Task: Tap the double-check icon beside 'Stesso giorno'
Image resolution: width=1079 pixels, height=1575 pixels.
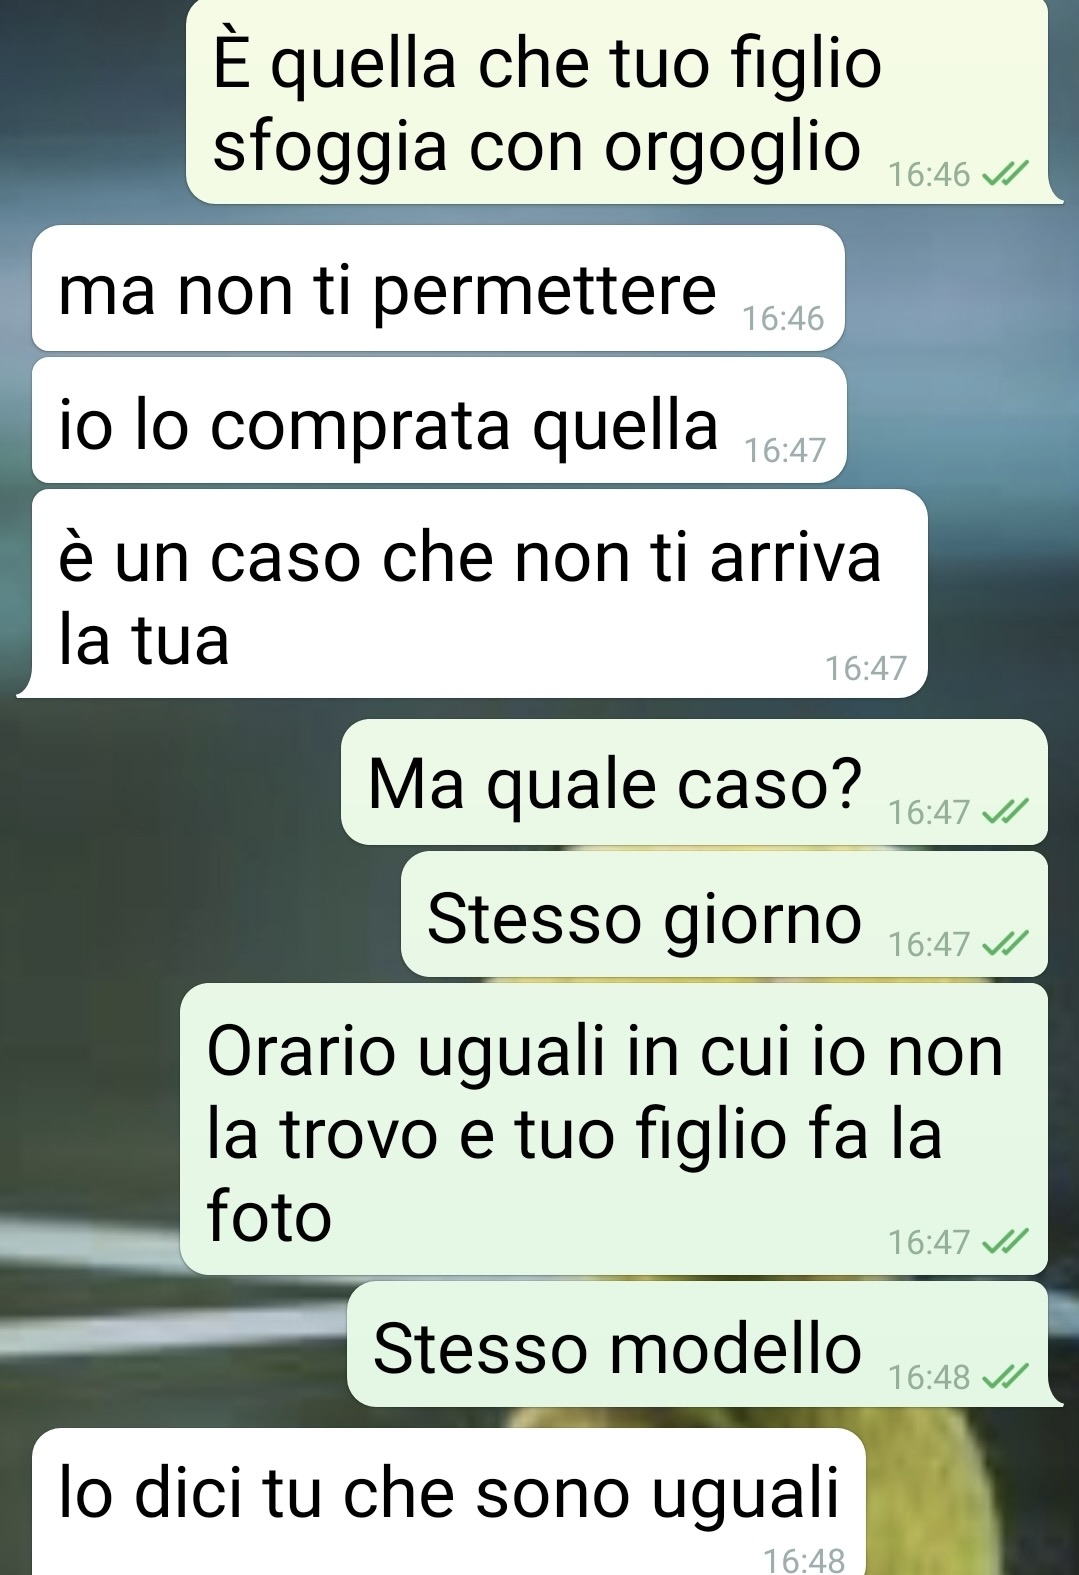Action: click(1003, 944)
